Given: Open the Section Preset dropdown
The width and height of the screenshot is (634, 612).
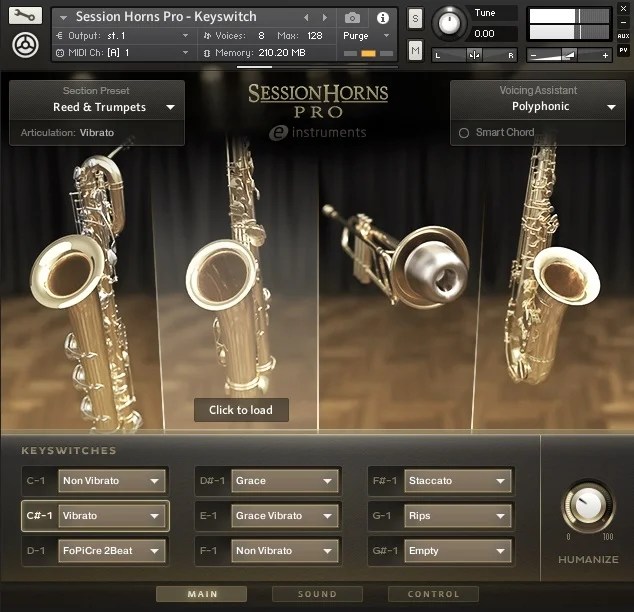Looking at the screenshot, I should 97,107.
